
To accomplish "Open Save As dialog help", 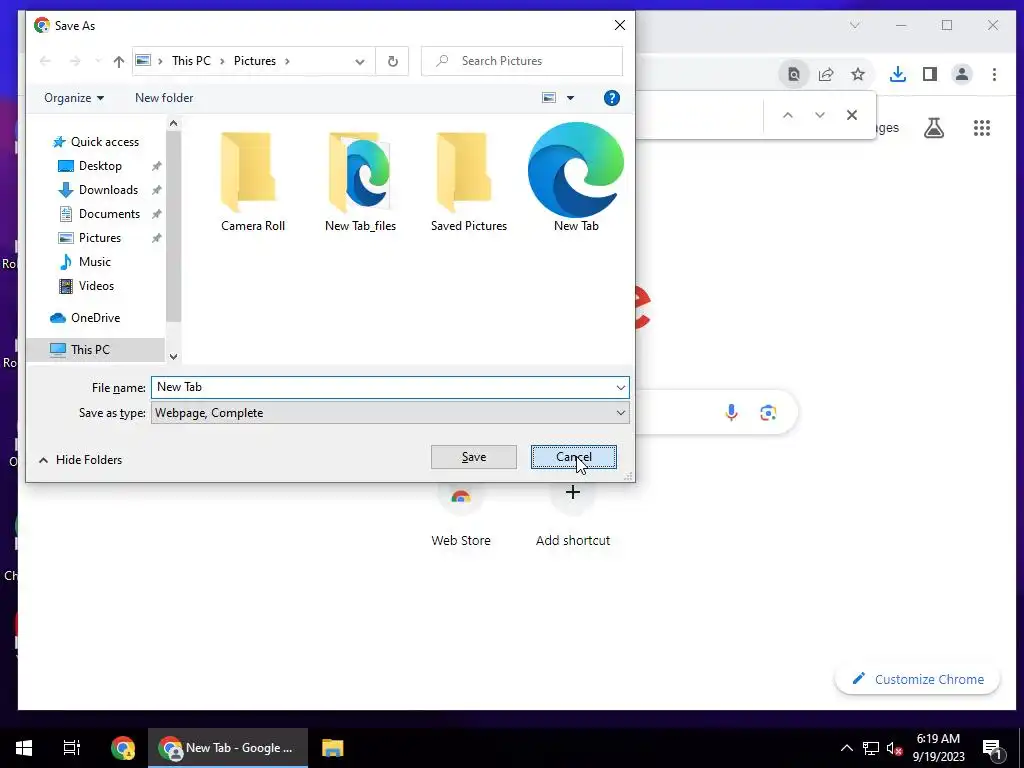I will [611, 98].
